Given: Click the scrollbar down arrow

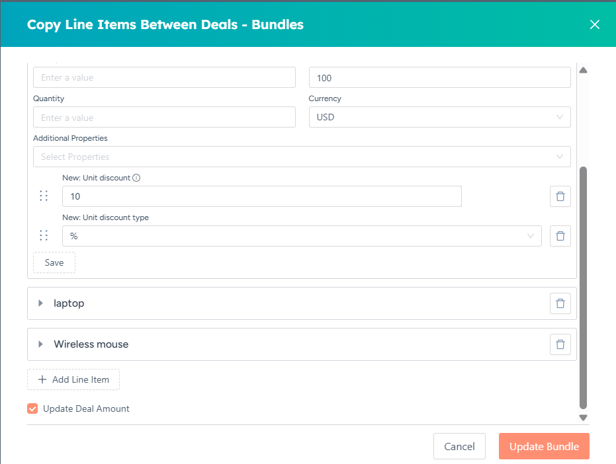Looking at the screenshot, I should coord(583,418).
